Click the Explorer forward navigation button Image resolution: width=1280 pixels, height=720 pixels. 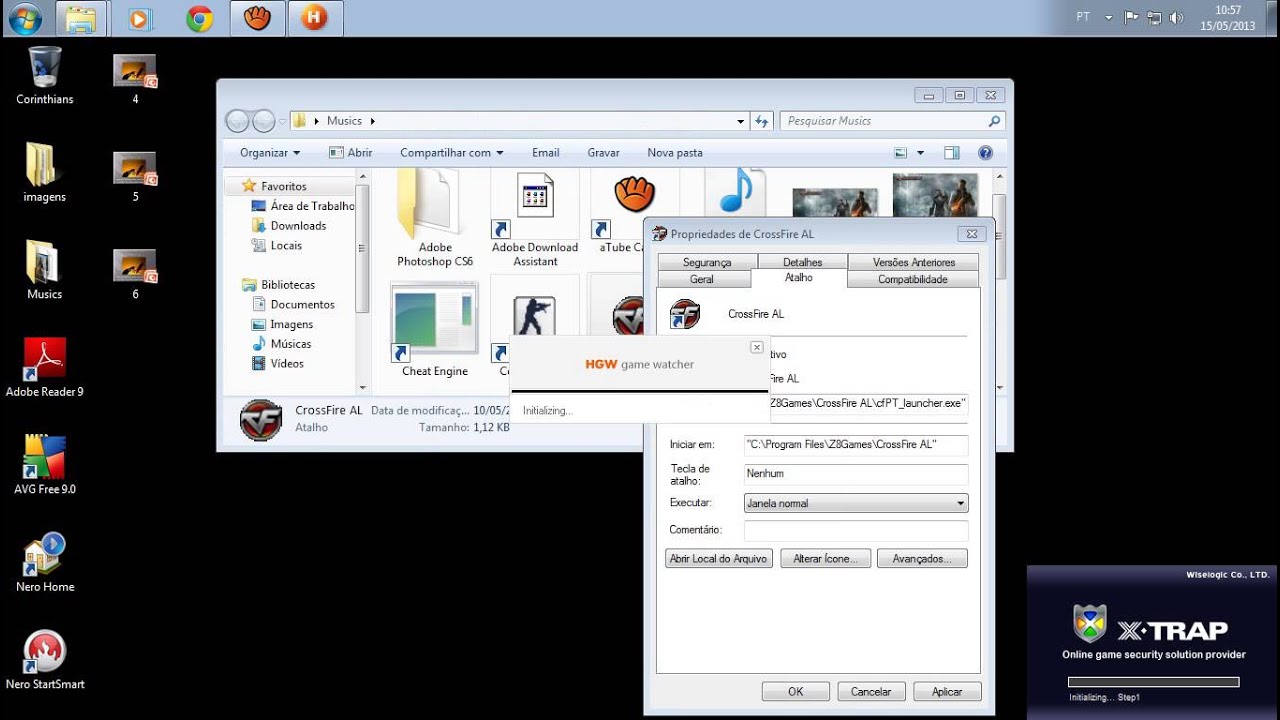(263, 121)
